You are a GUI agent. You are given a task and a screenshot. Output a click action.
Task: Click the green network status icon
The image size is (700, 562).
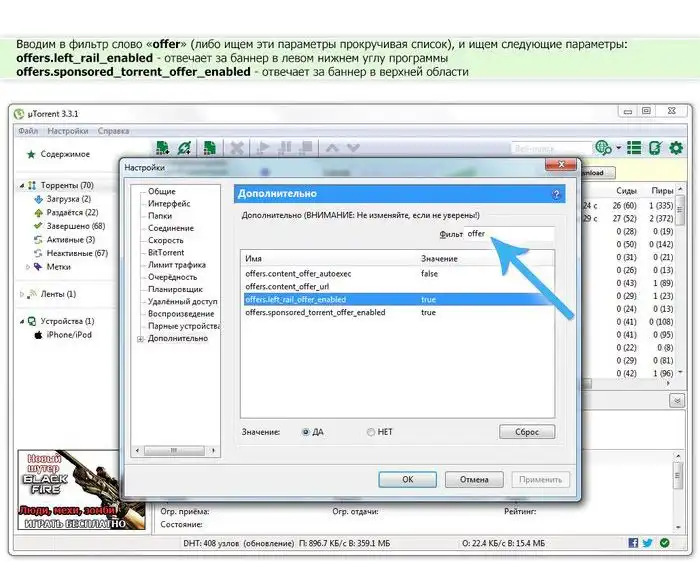(662, 543)
